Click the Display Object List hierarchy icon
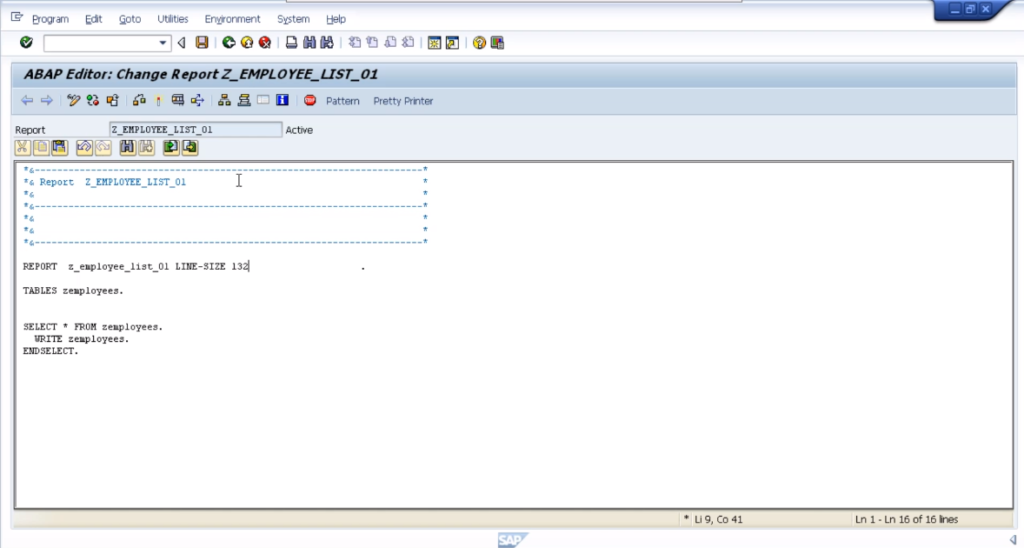 [x=225, y=101]
